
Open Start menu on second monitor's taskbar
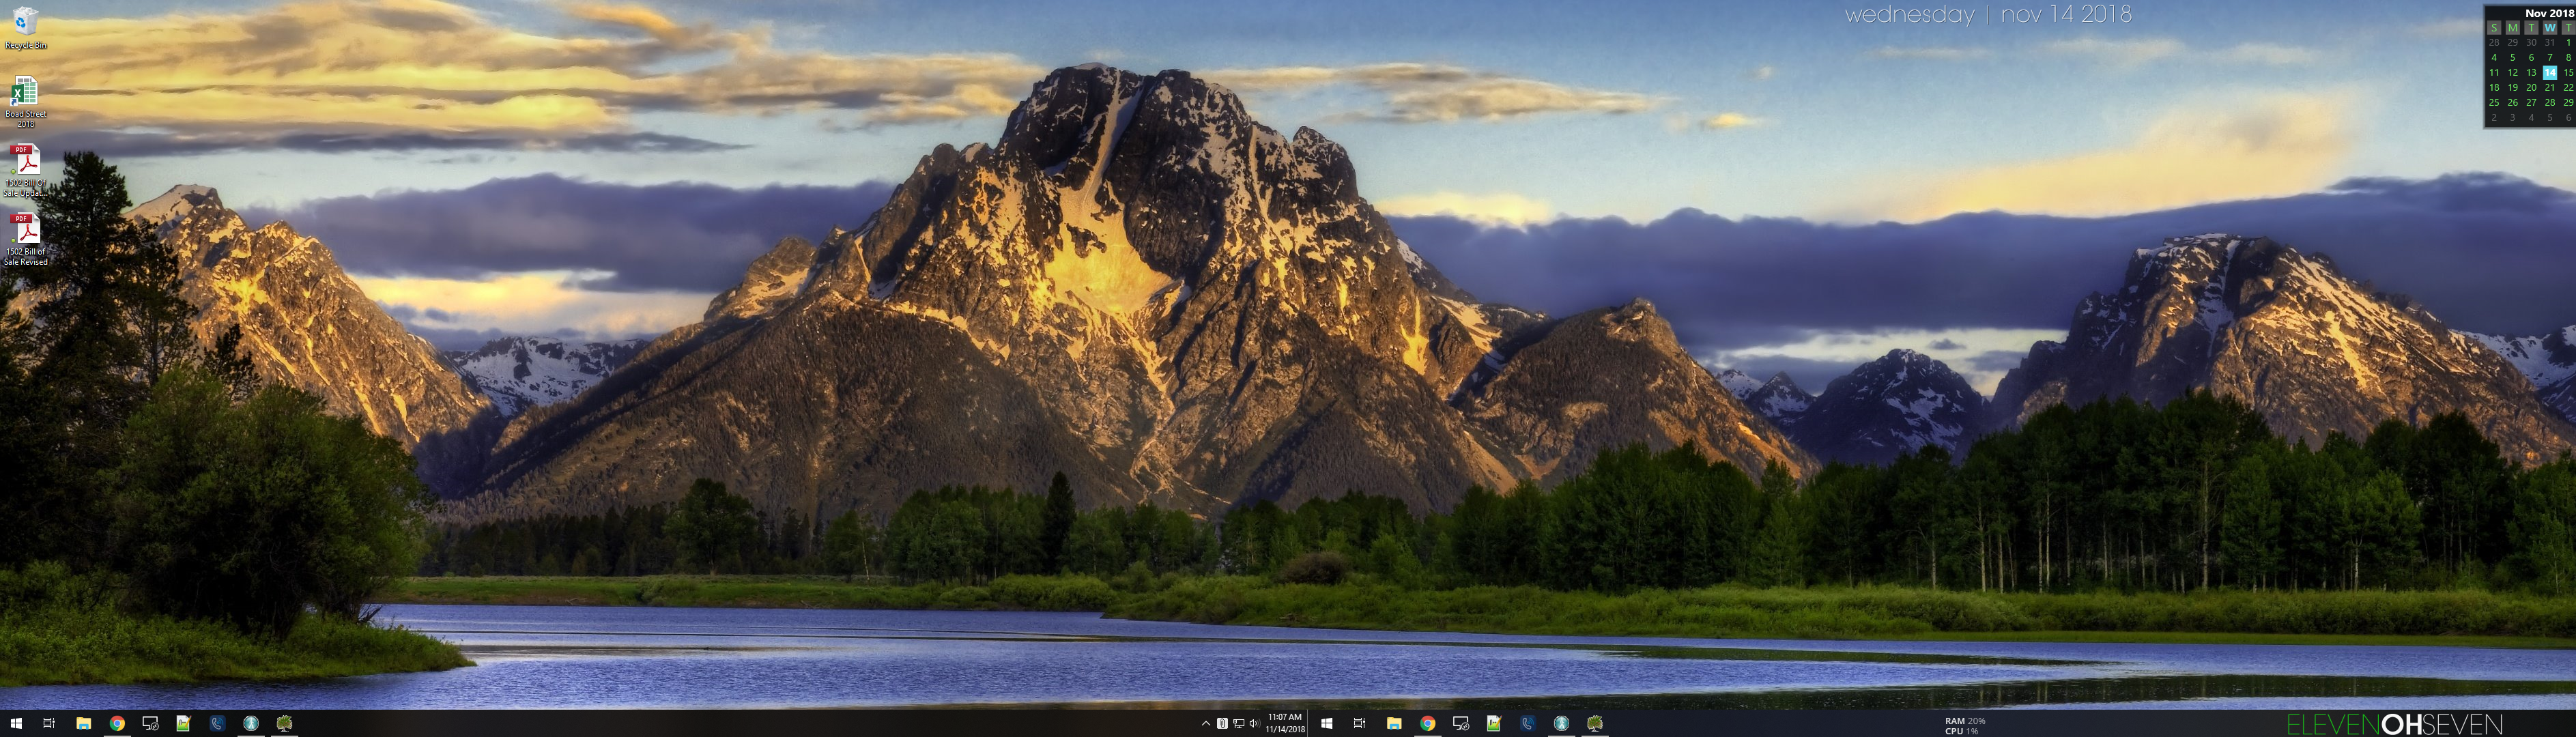1327,723
